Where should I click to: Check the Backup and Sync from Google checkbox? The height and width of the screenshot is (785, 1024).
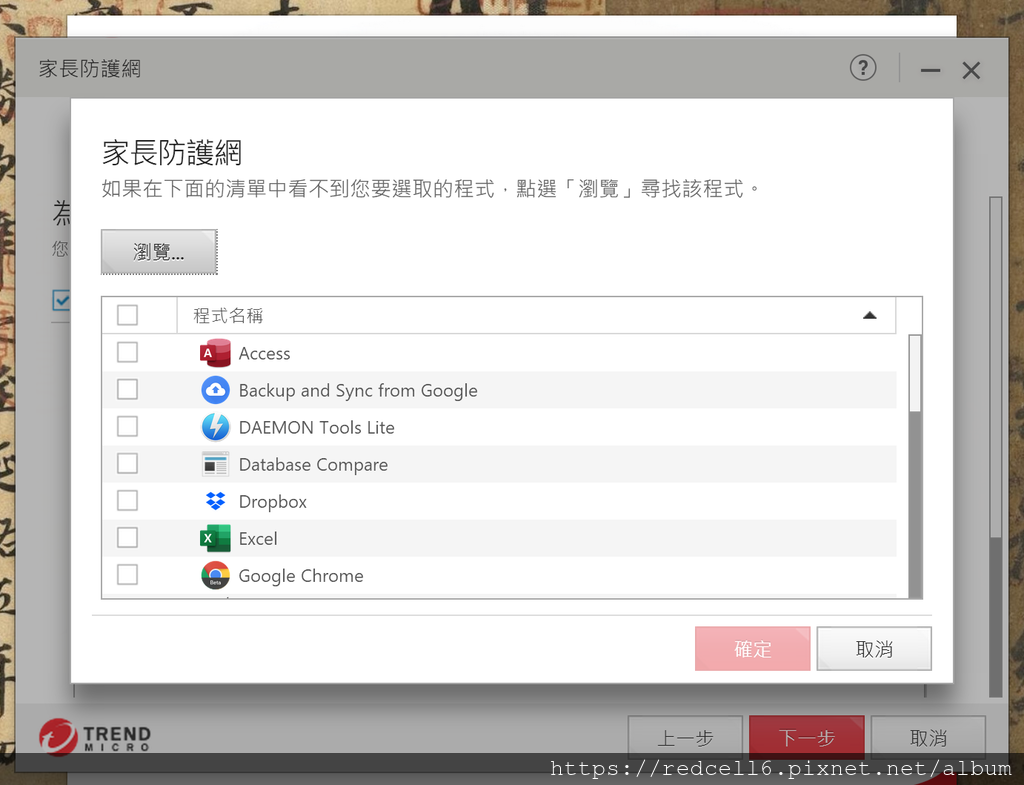(127, 390)
